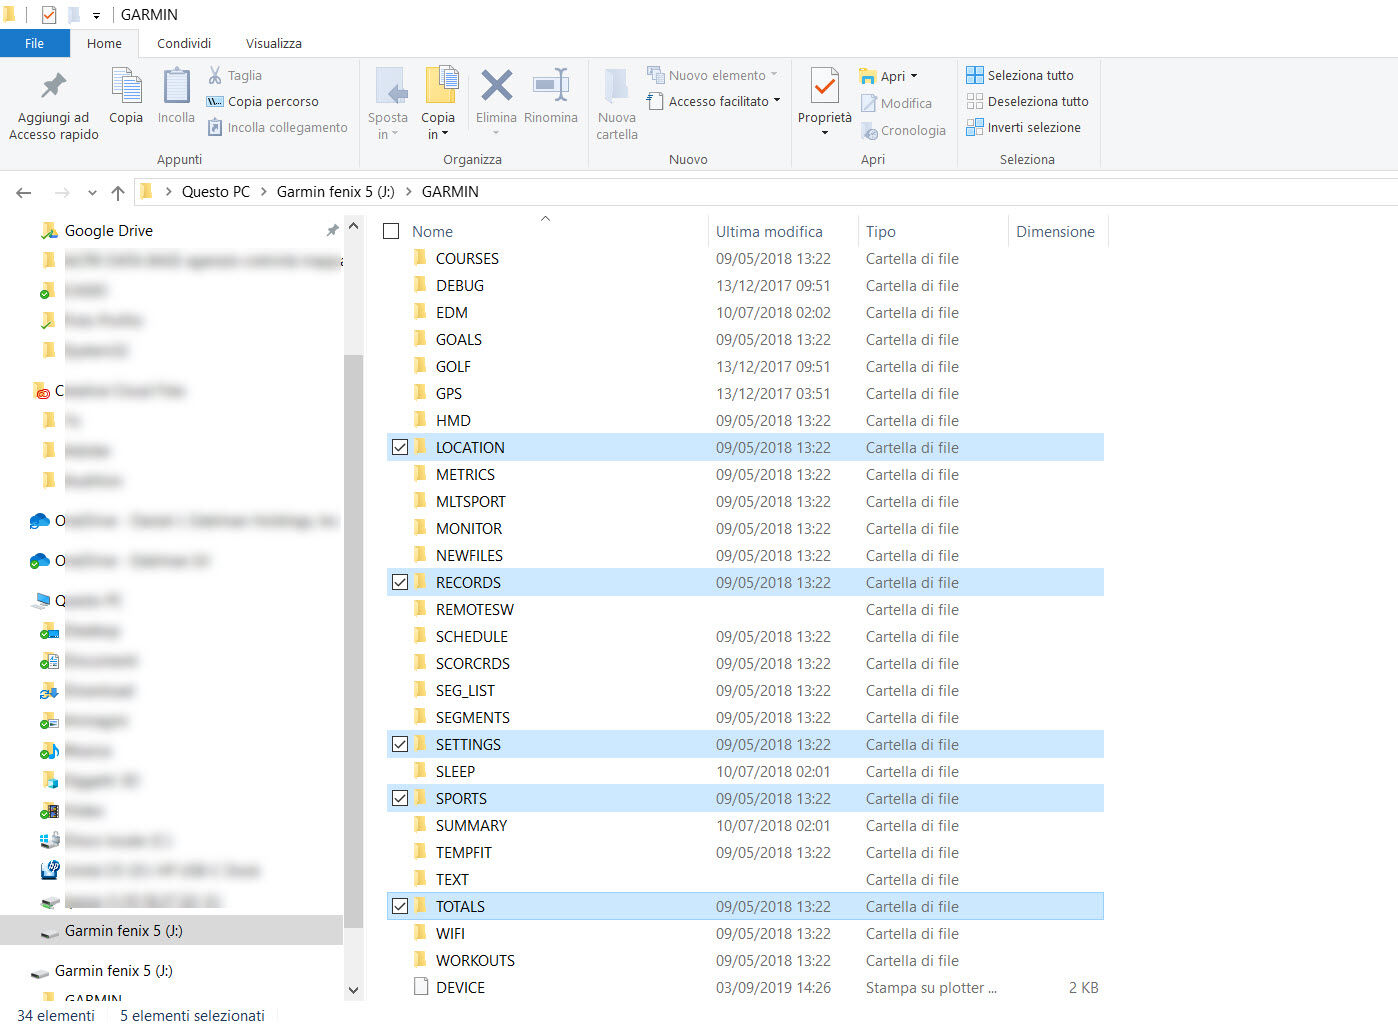
Task: Click the Rinomina rename icon
Action: [x=550, y=88]
